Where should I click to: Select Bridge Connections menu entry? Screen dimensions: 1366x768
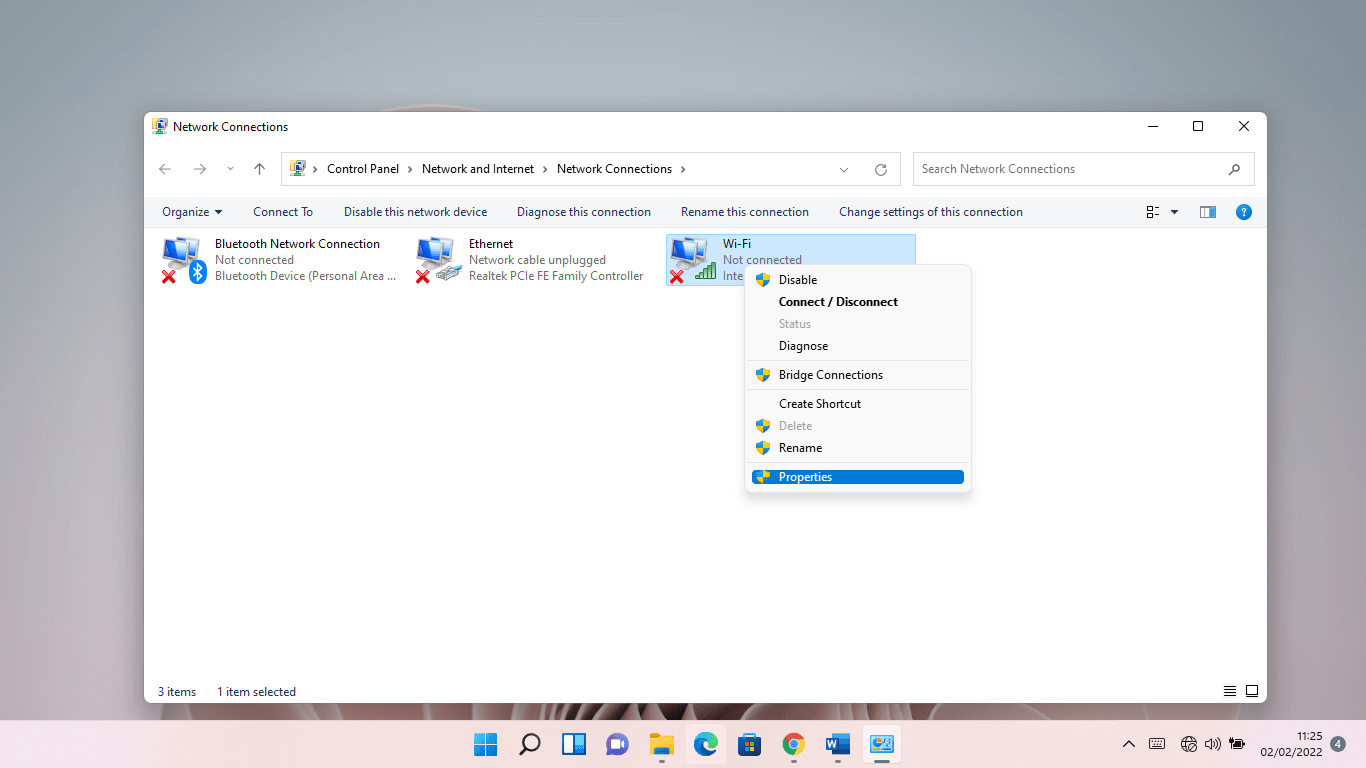point(857,375)
